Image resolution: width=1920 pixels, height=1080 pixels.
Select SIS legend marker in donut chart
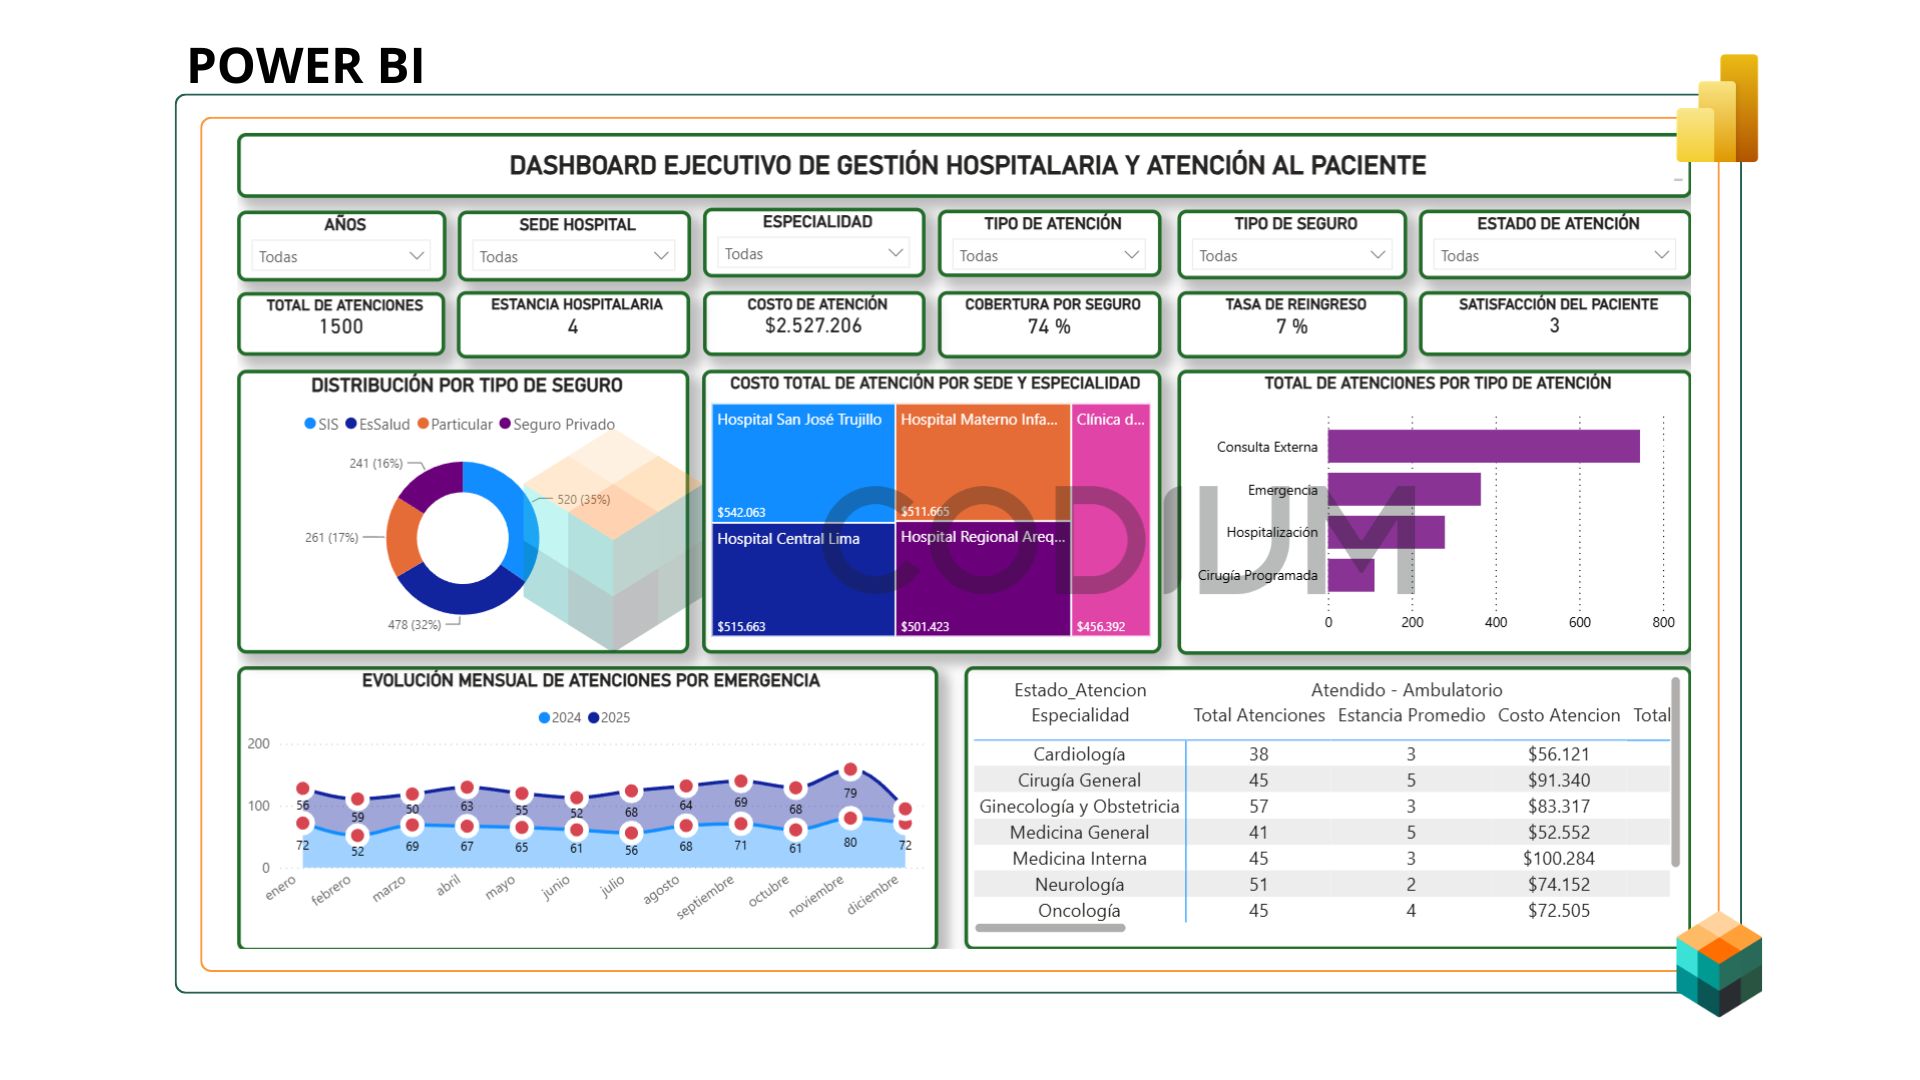pyautogui.click(x=310, y=424)
